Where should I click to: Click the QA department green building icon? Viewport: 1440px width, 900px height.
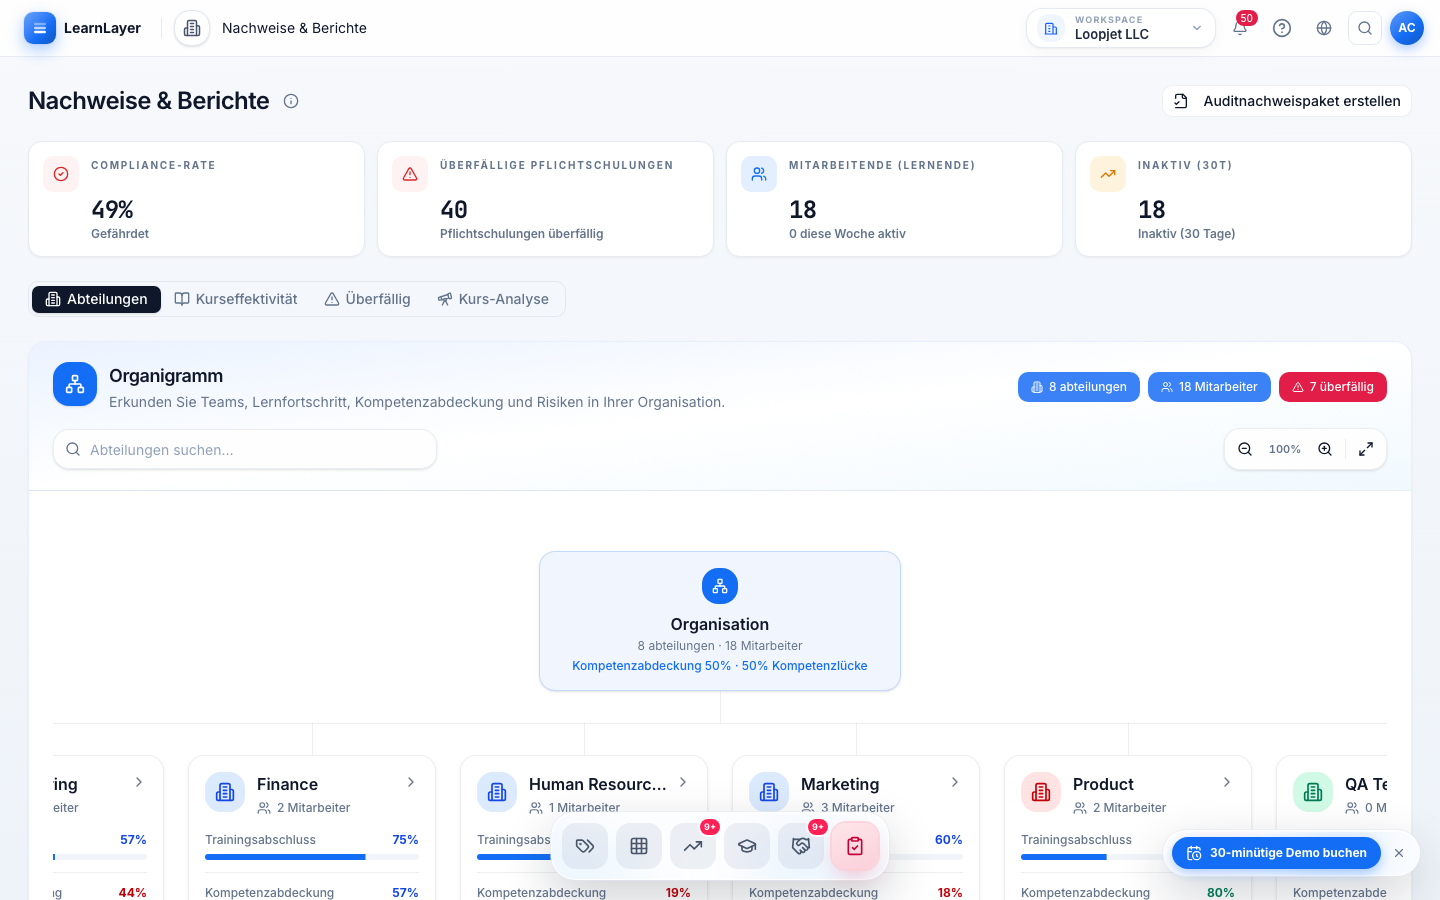point(1313,792)
